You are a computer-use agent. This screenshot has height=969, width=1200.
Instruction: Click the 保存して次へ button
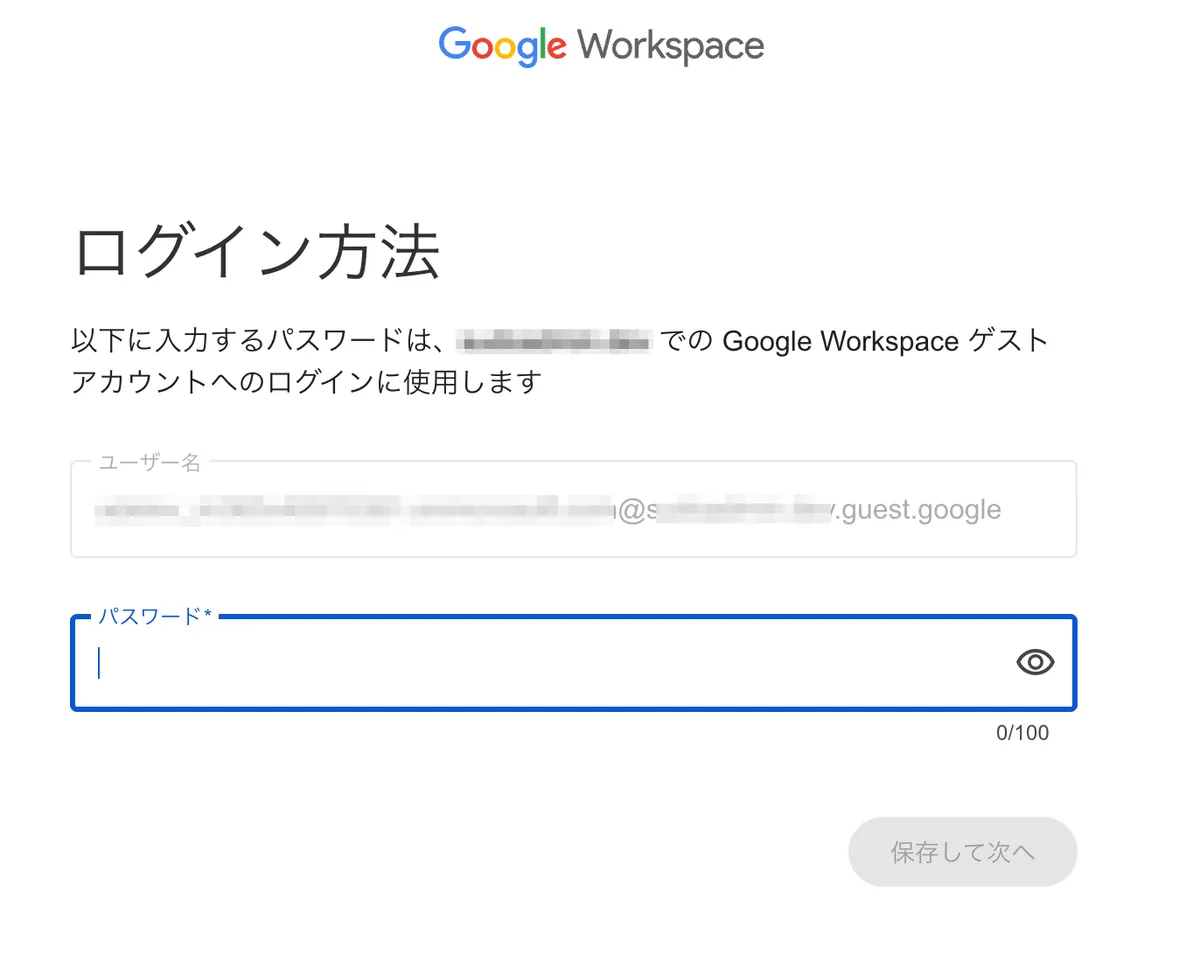pyautogui.click(x=962, y=852)
